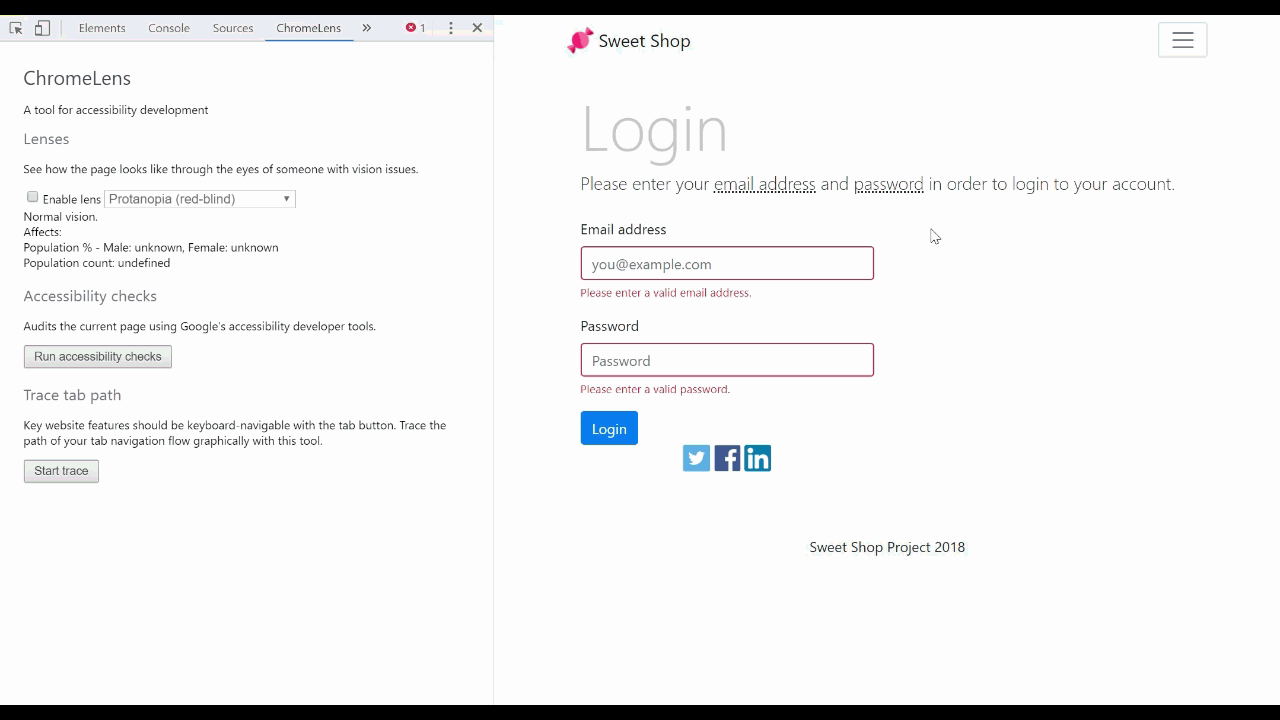Click the Sweet Shop brand name
Screen dimensions: 1280x720
pyautogui.click(x=644, y=41)
